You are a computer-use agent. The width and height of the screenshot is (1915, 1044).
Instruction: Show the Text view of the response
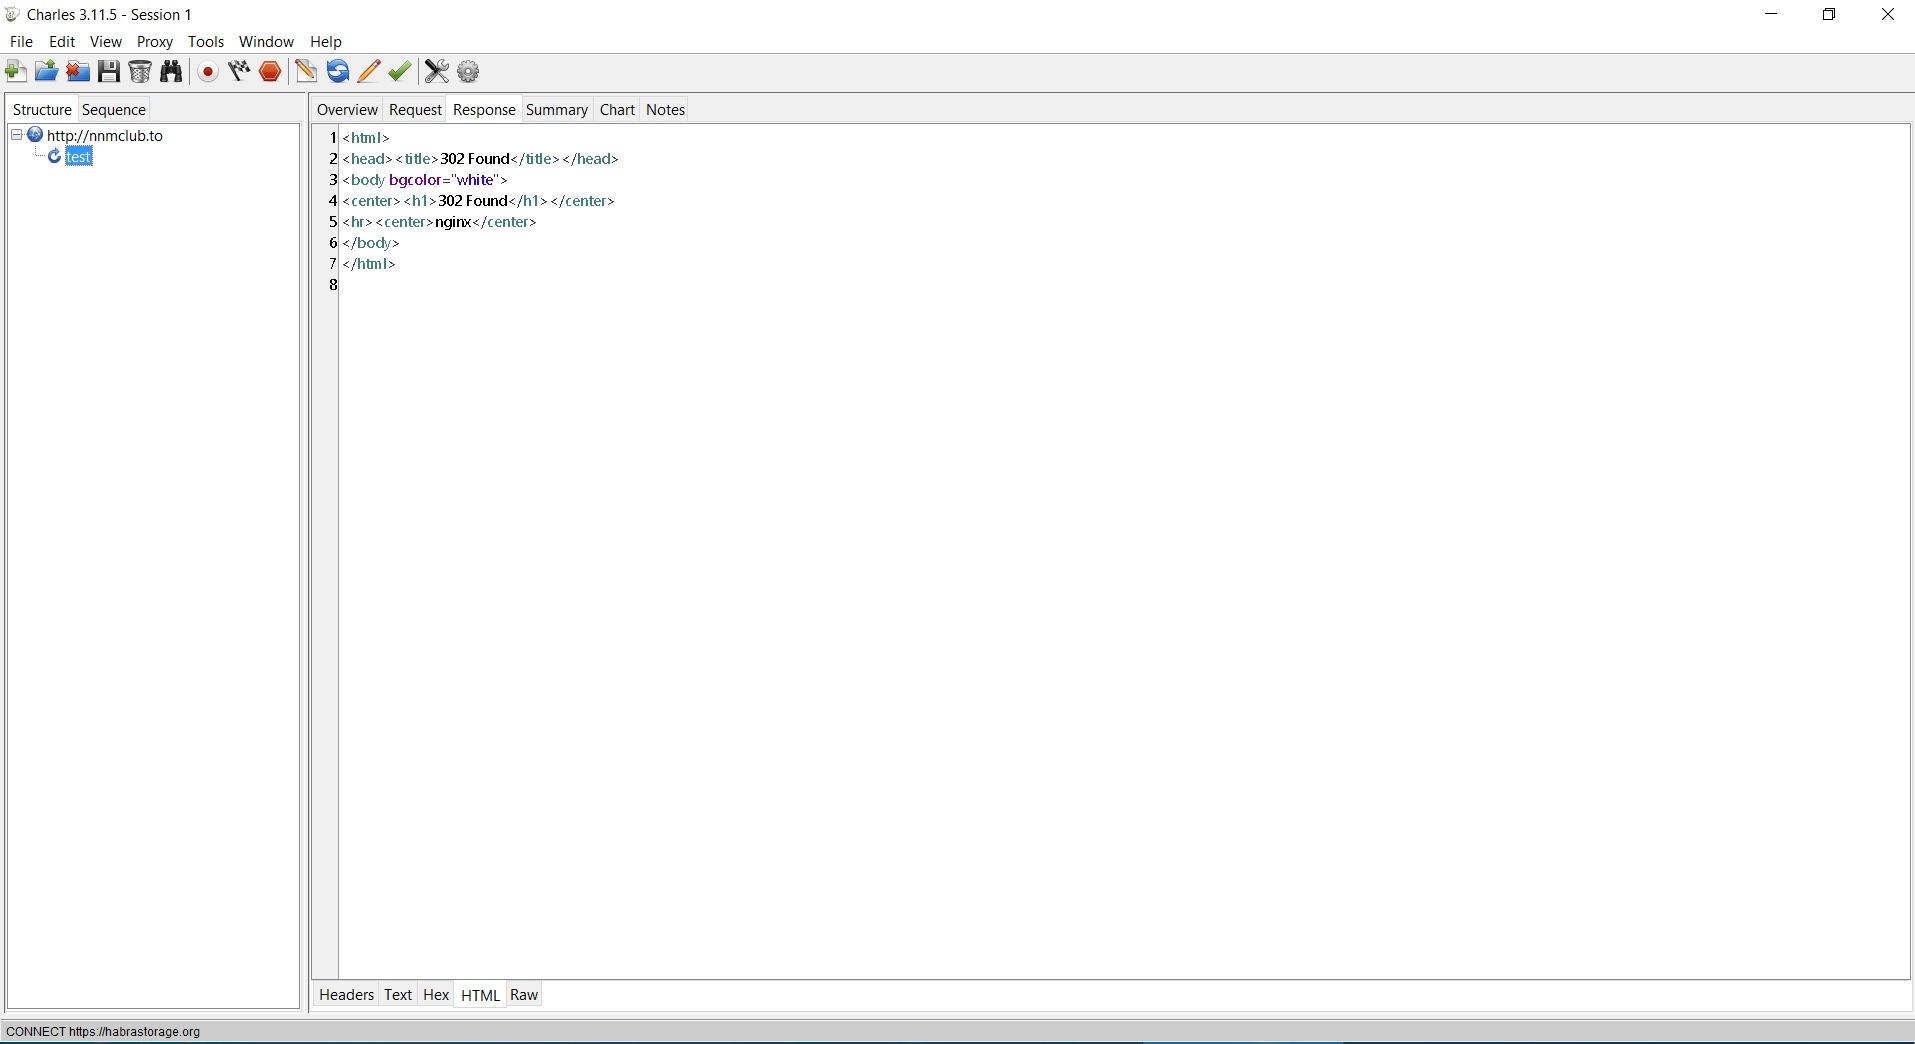click(398, 995)
